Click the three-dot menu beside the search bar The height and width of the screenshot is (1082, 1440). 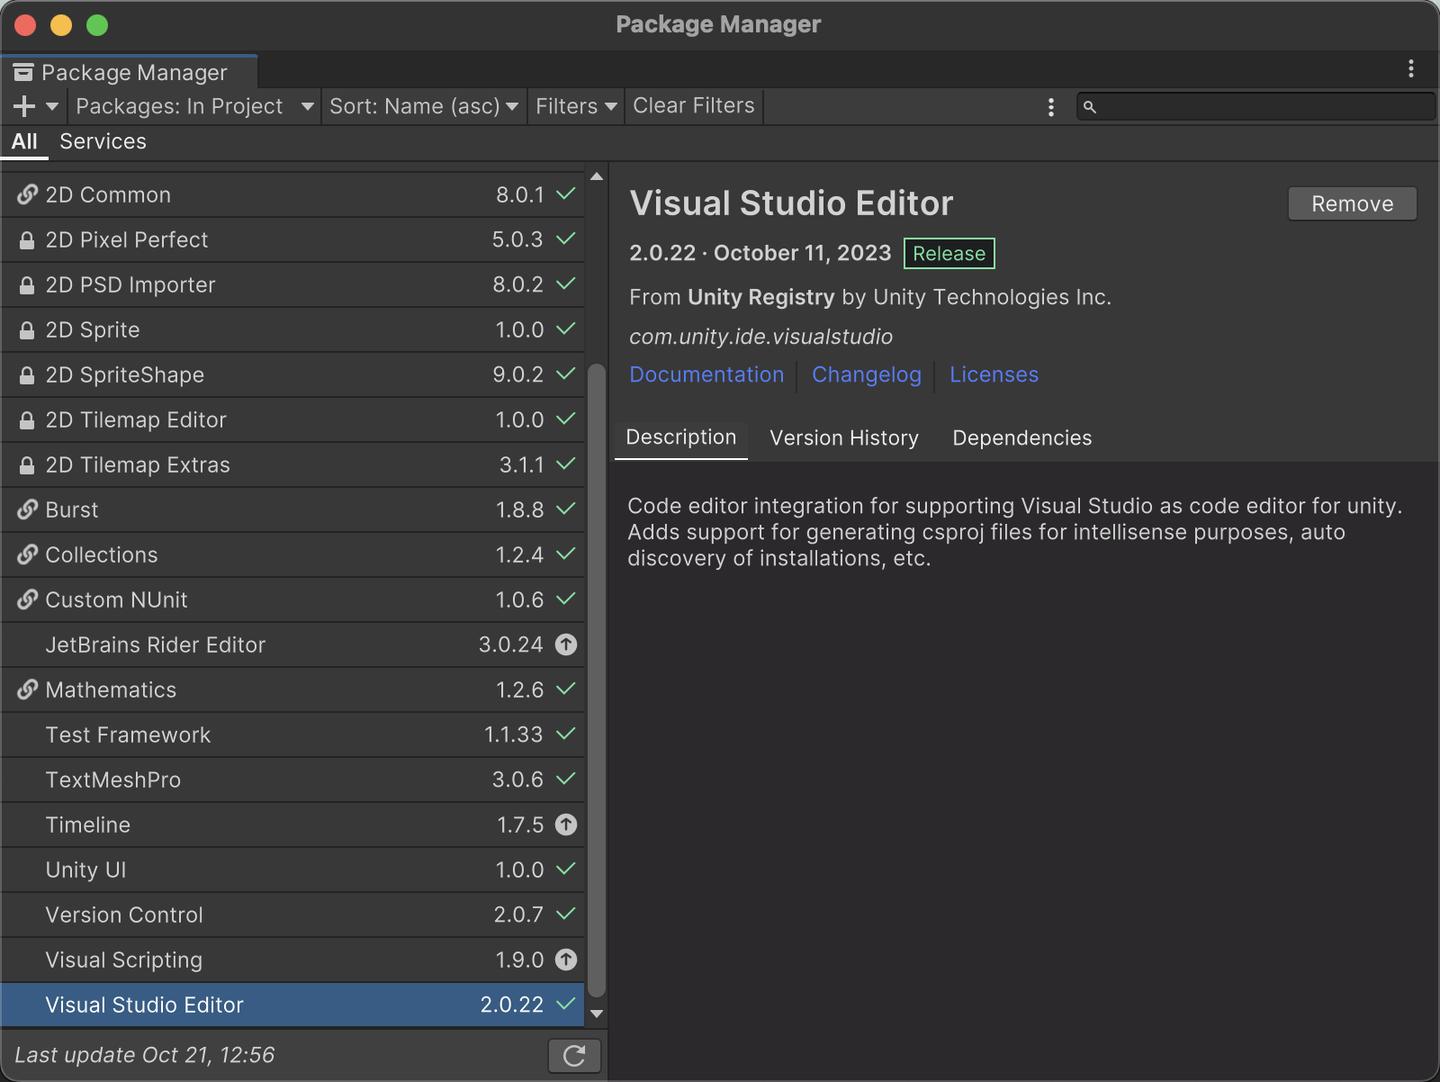[x=1050, y=106]
